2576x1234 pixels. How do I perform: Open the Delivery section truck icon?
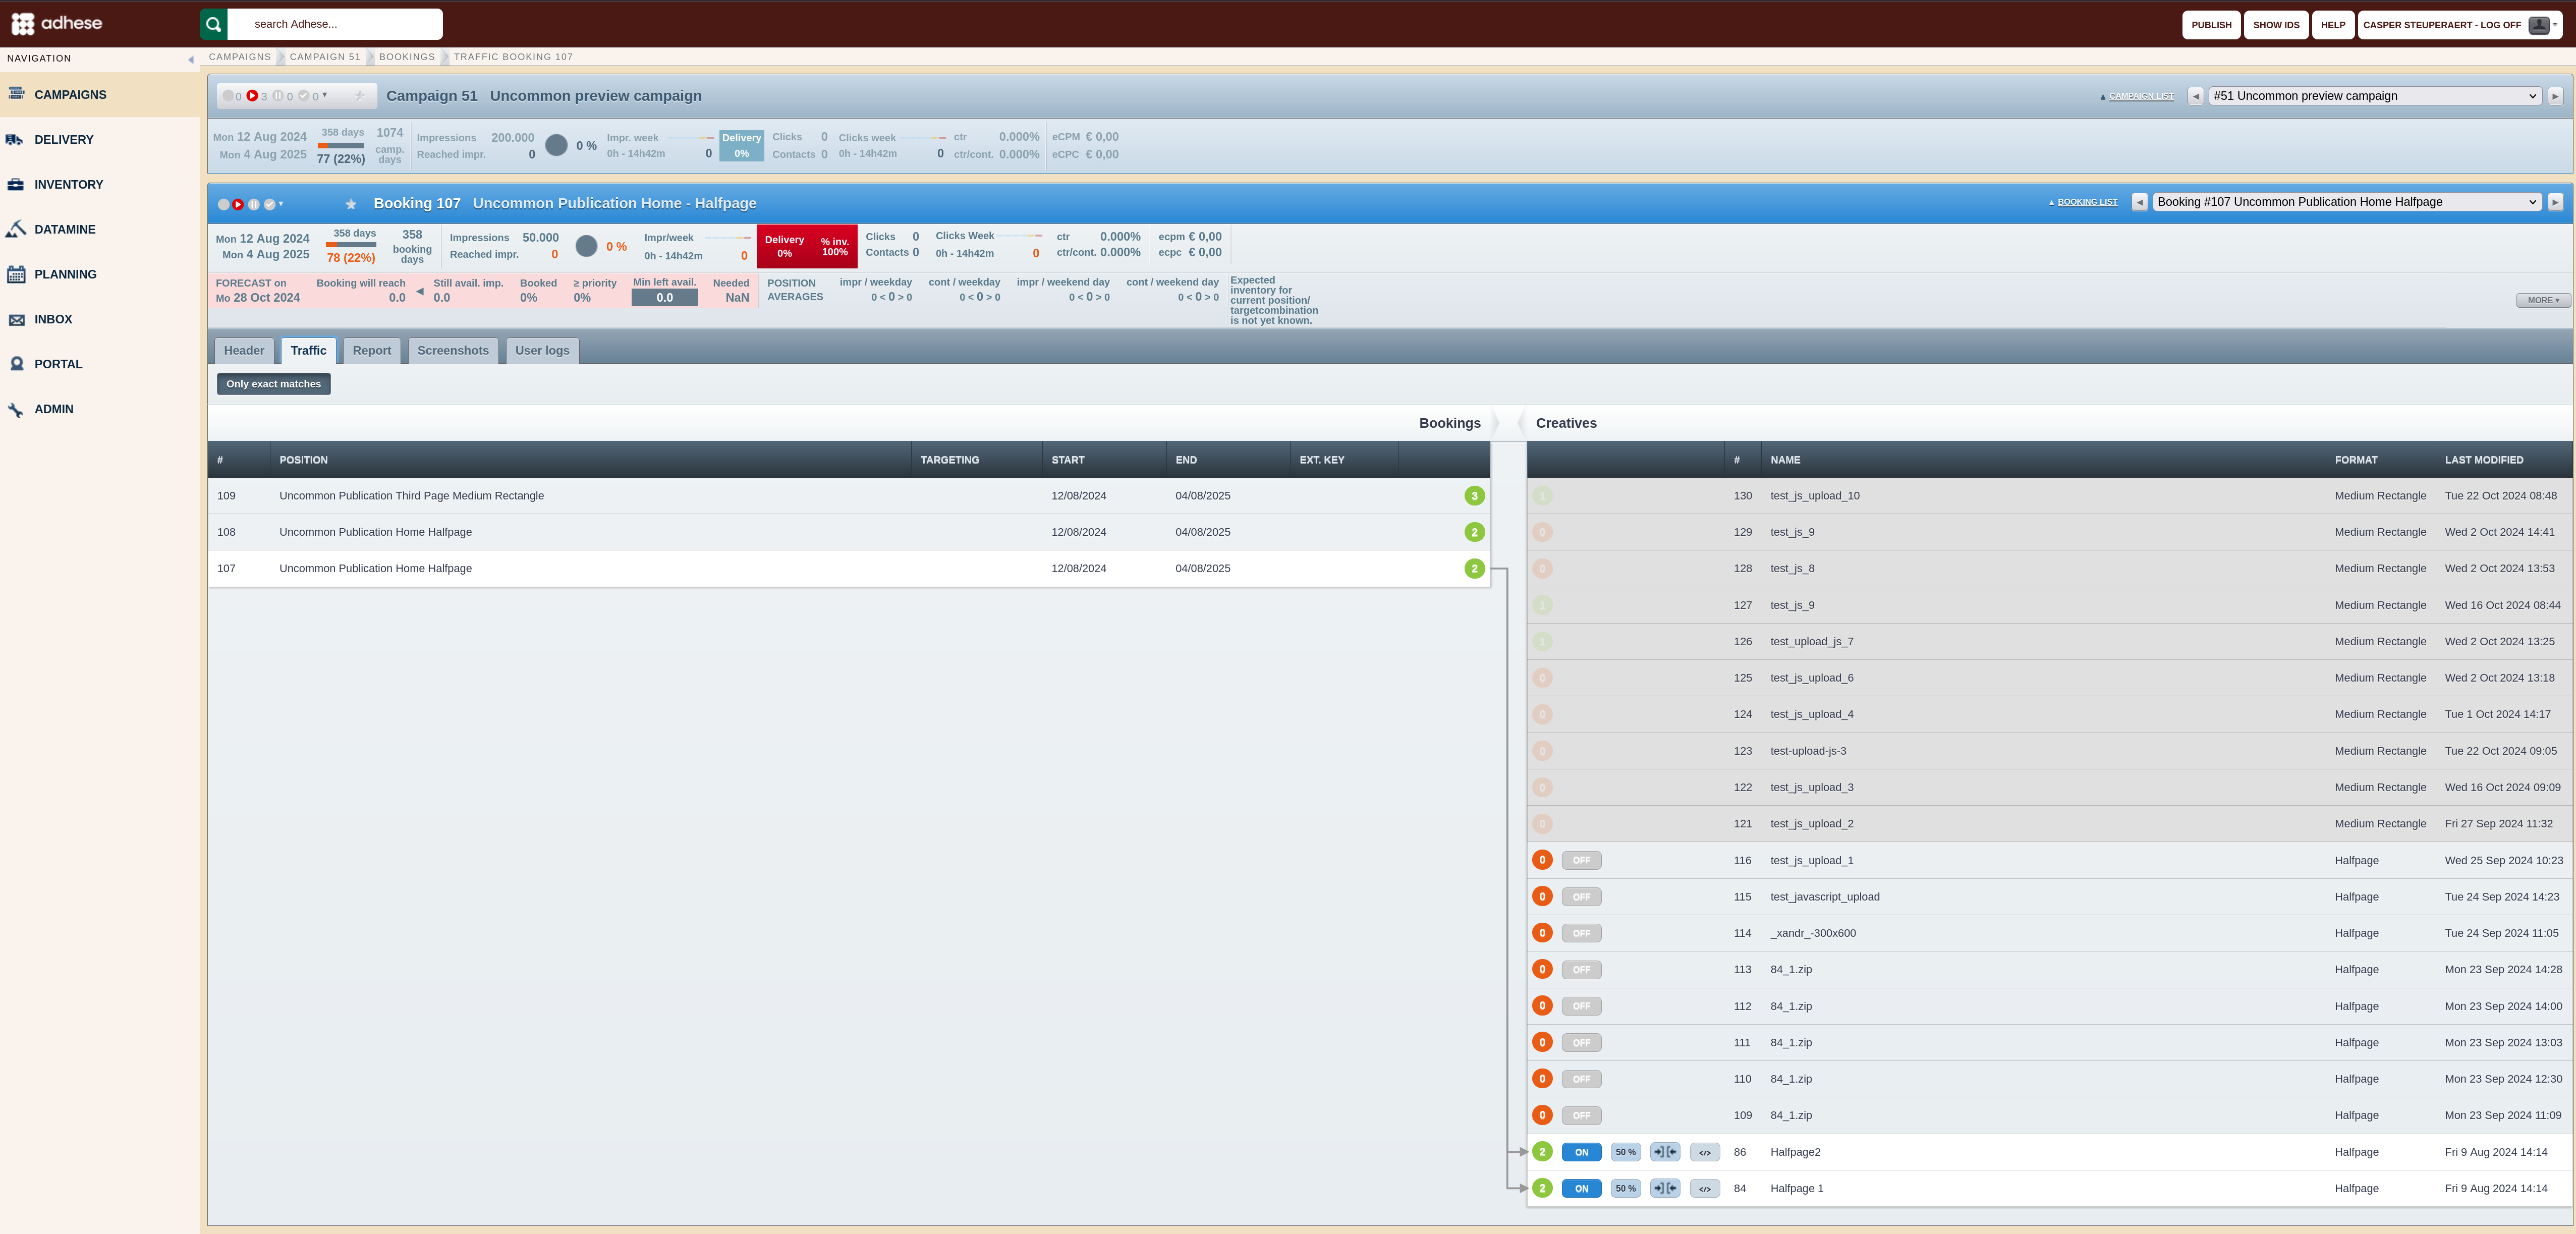15,140
